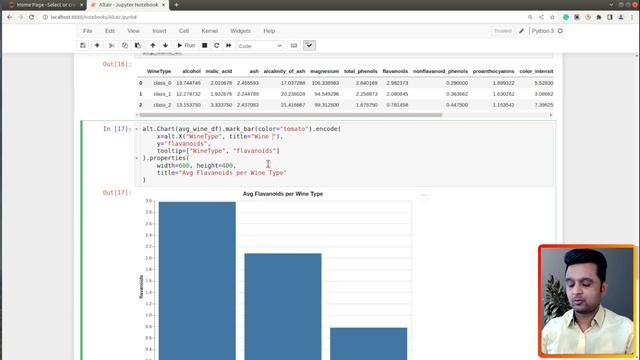Save notebook with the floppy disk icon
This screenshot has width=640, height=360.
coord(83,46)
